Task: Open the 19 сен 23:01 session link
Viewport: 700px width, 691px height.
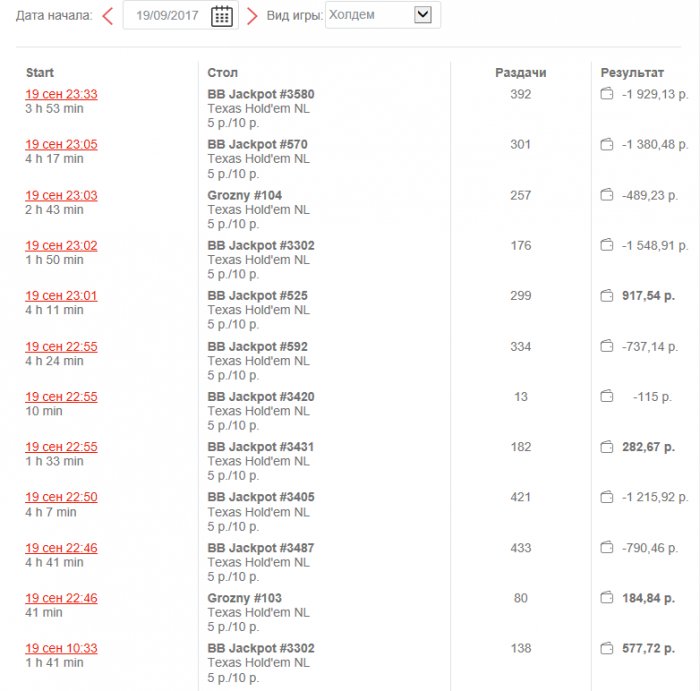Action: click(61, 296)
